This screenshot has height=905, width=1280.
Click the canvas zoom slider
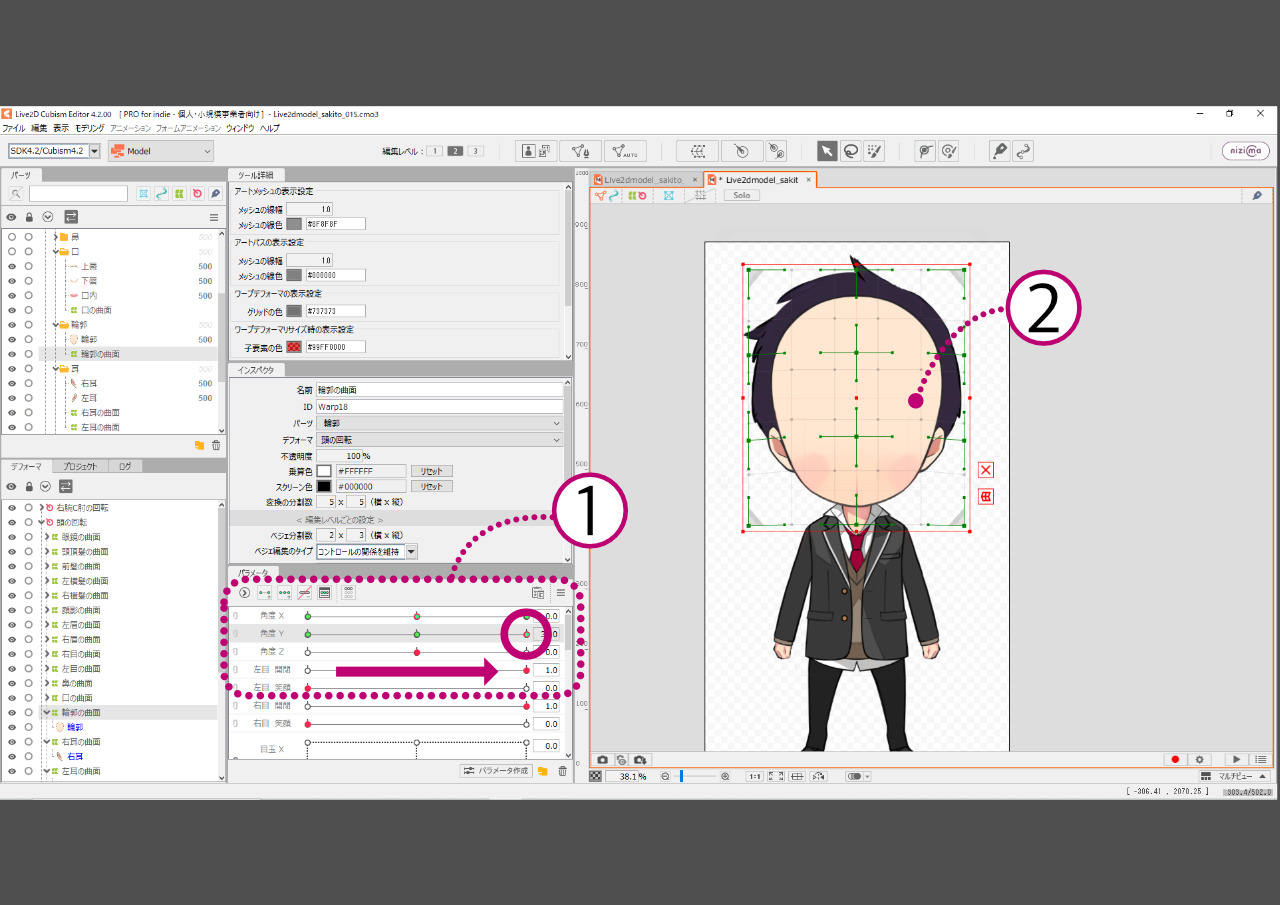pos(695,776)
